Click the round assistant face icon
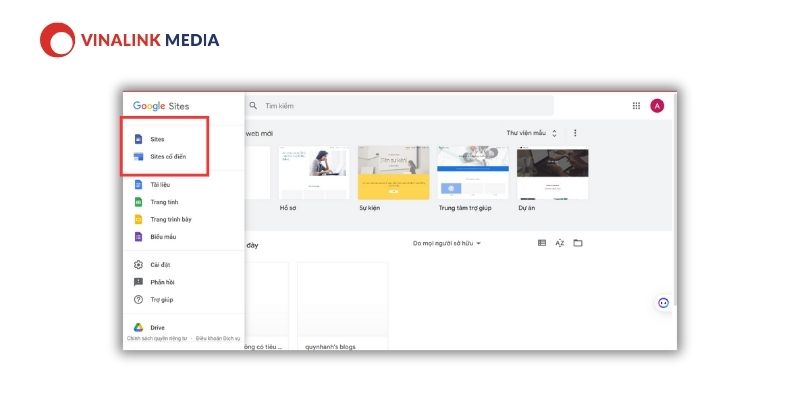The width and height of the screenshot is (800, 400). coord(663,303)
